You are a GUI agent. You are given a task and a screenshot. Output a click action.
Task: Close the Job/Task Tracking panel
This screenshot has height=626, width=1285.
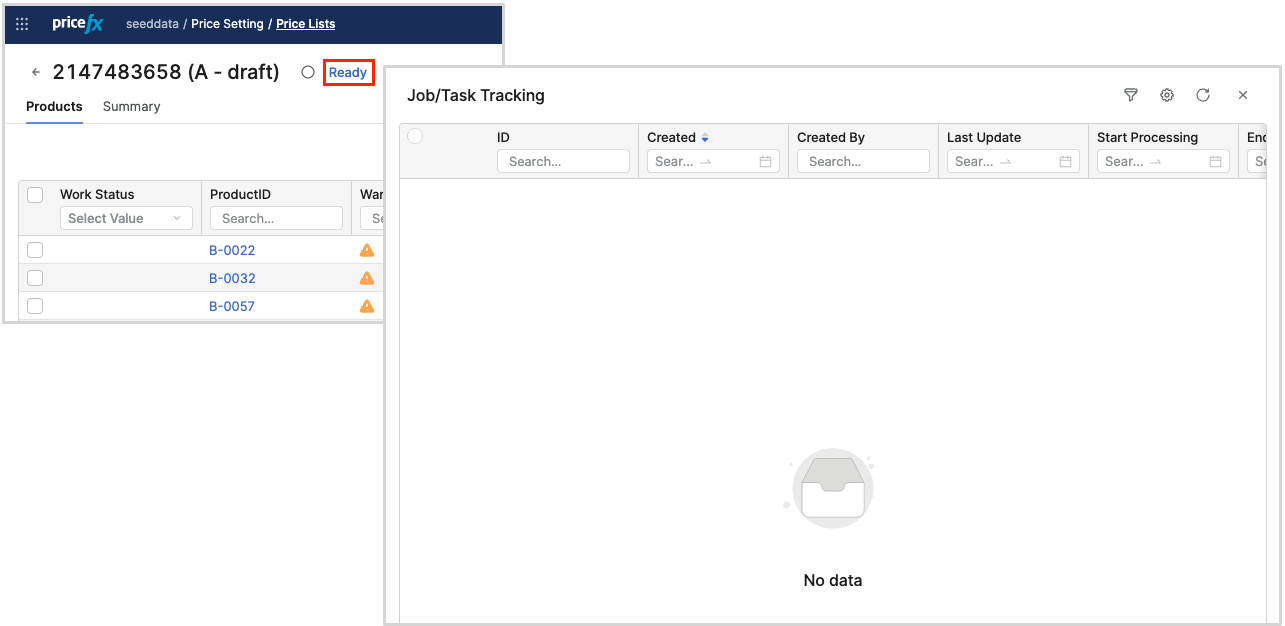coord(1243,95)
